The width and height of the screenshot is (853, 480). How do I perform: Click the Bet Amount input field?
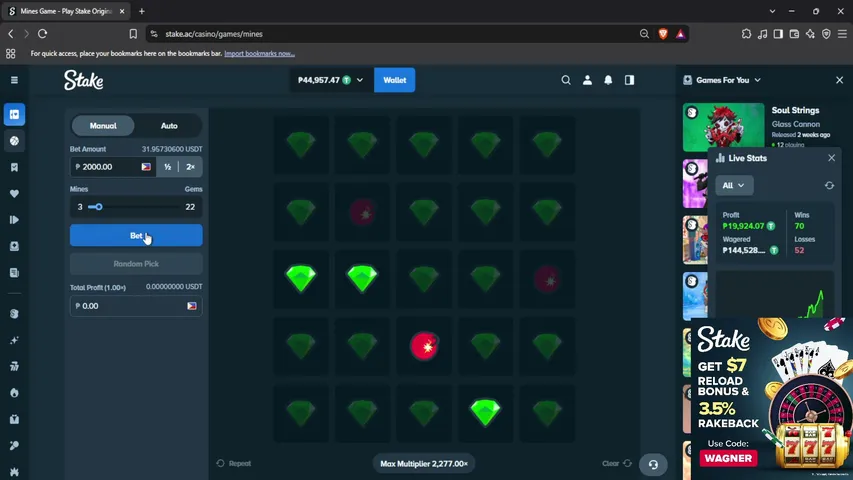click(113, 167)
